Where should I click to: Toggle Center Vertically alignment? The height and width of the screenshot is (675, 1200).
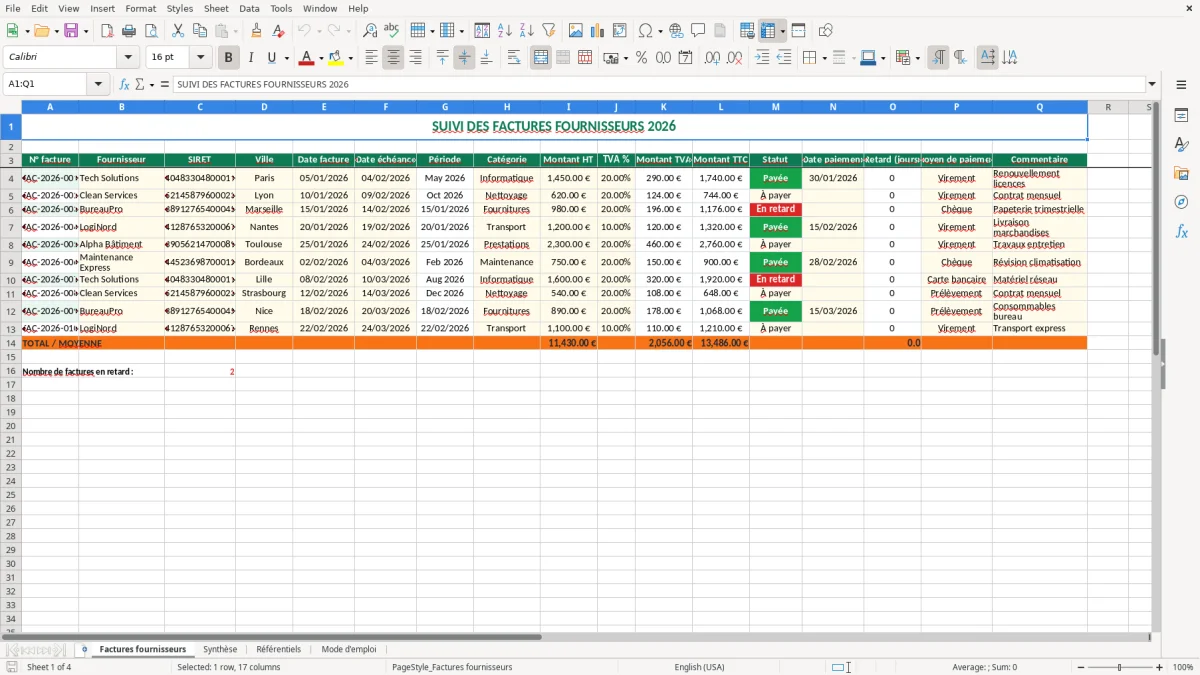tap(464, 58)
